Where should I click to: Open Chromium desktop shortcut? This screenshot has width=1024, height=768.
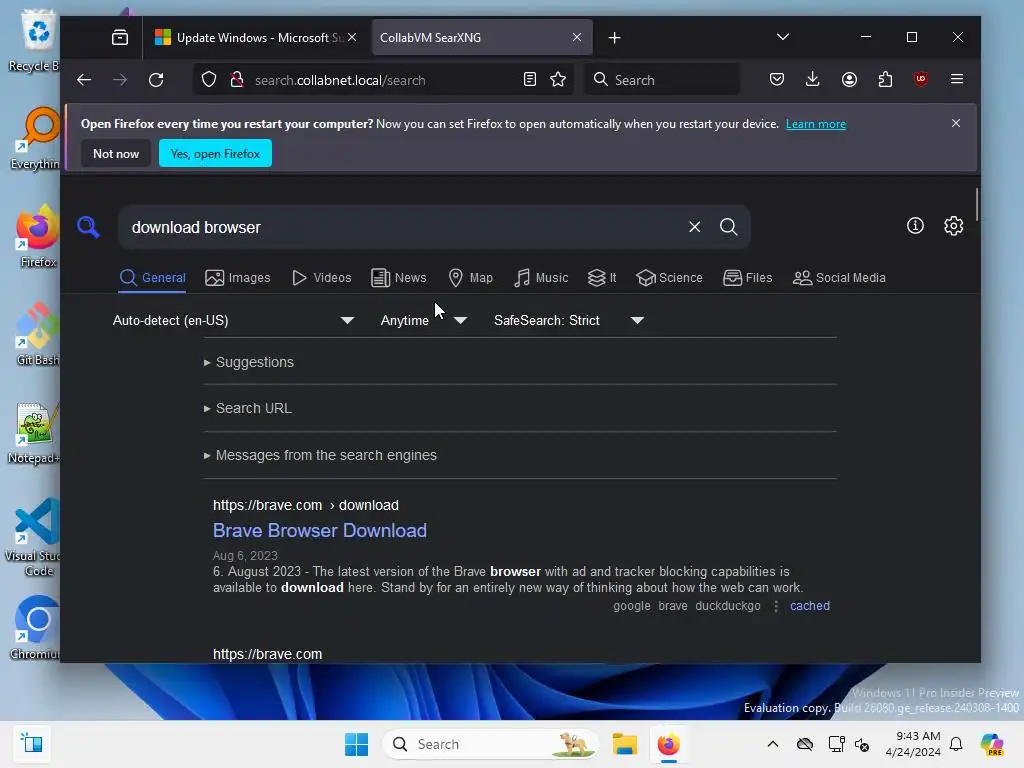click(37, 628)
